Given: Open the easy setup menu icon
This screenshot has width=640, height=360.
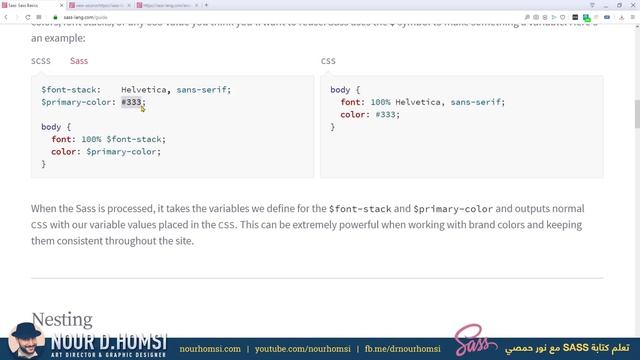Looking at the screenshot, I should point(633,17).
